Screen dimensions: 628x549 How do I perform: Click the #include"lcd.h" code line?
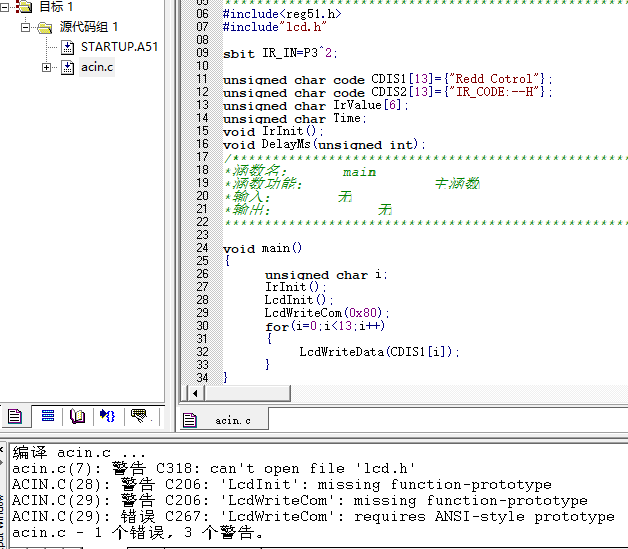[274, 27]
